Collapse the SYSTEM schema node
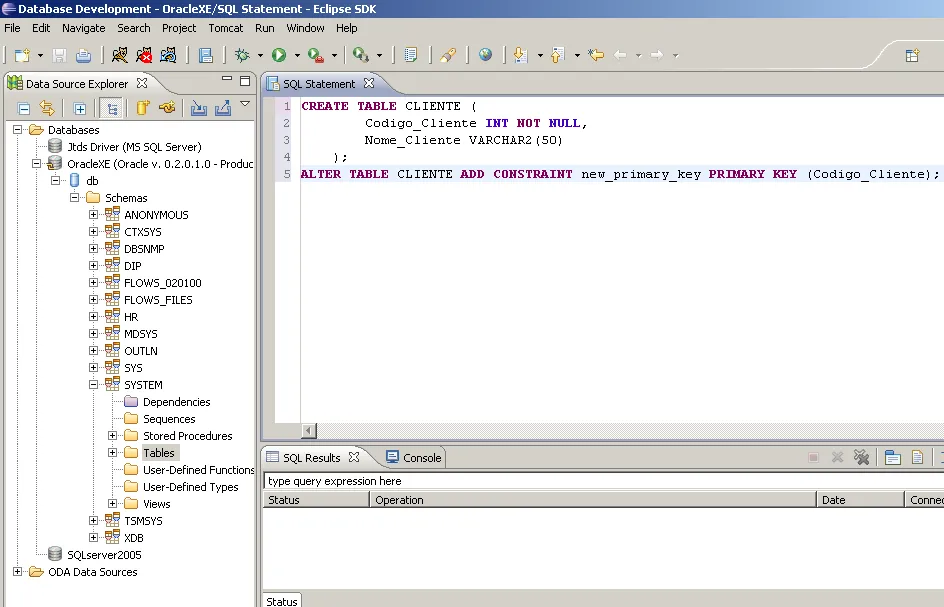Viewport: 944px width, 607px height. click(x=94, y=385)
